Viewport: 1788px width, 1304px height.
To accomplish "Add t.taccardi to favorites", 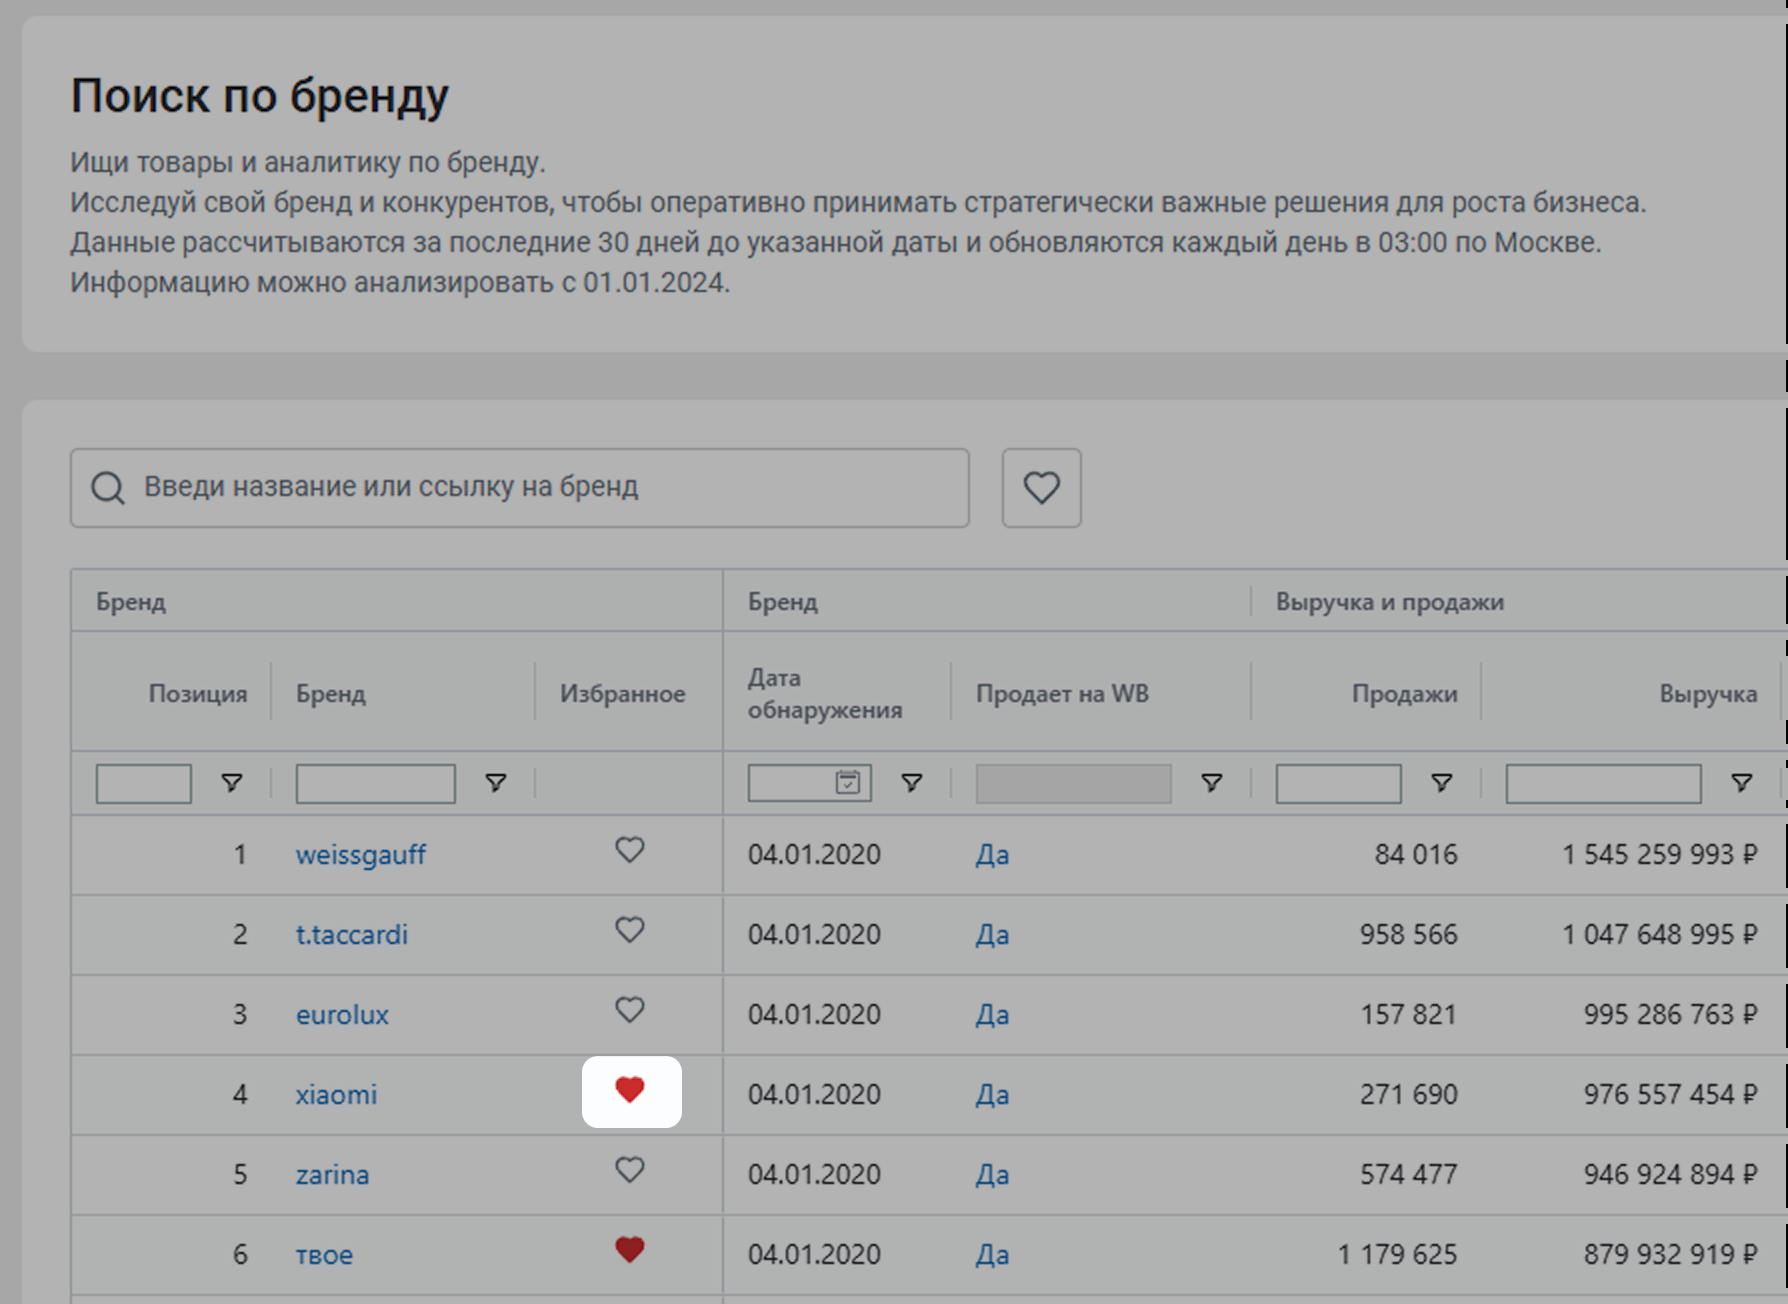I will (x=630, y=930).
